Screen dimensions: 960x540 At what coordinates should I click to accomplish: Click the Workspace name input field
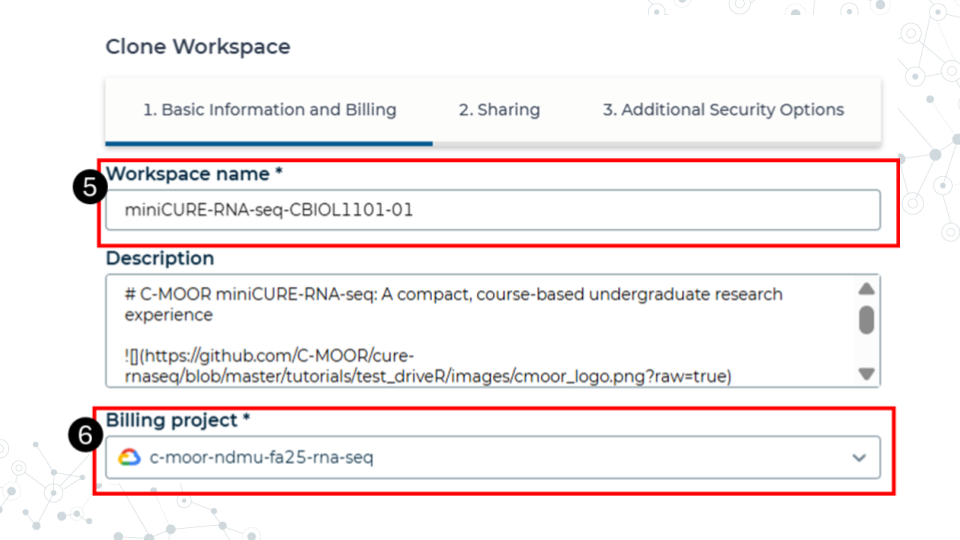click(x=493, y=210)
